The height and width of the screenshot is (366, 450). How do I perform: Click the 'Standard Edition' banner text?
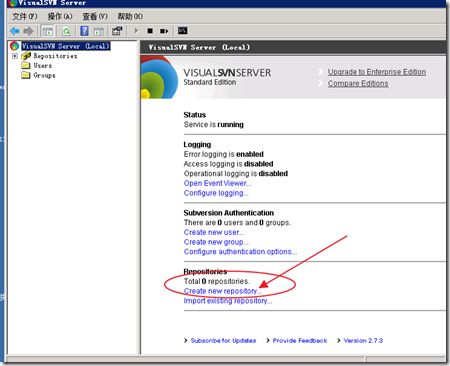[210, 82]
